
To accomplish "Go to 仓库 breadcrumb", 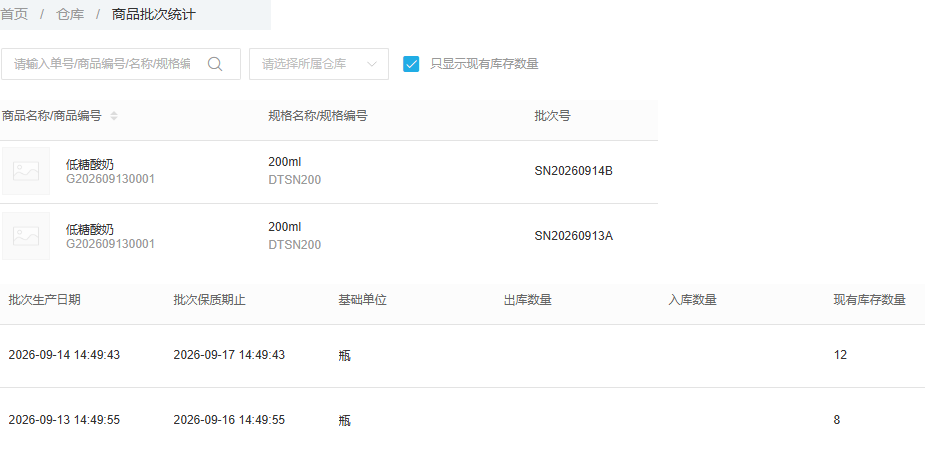I will pos(70,14).
